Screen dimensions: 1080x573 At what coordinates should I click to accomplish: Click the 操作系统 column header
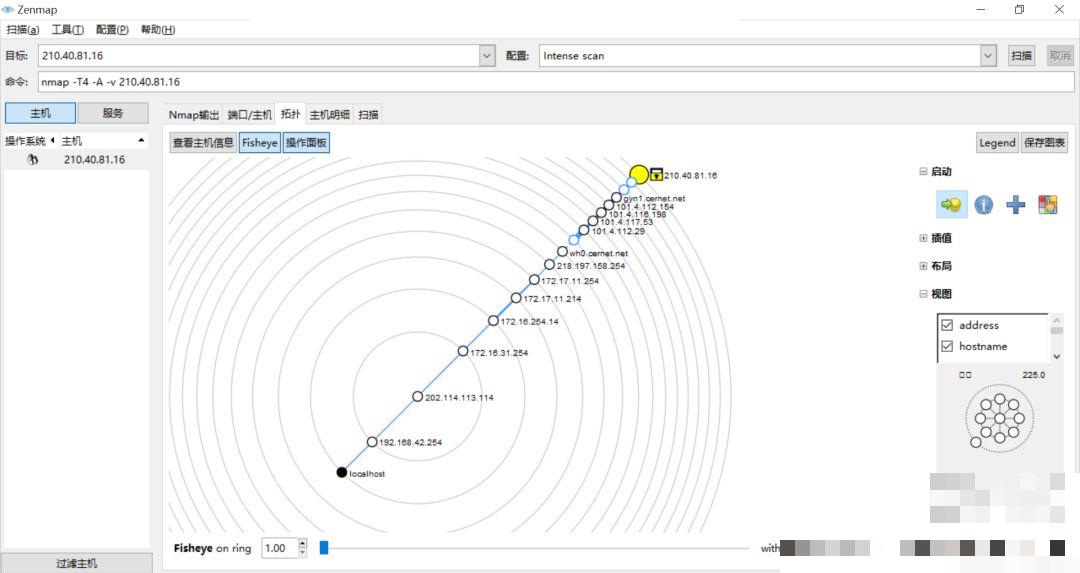tap(25, 140)
